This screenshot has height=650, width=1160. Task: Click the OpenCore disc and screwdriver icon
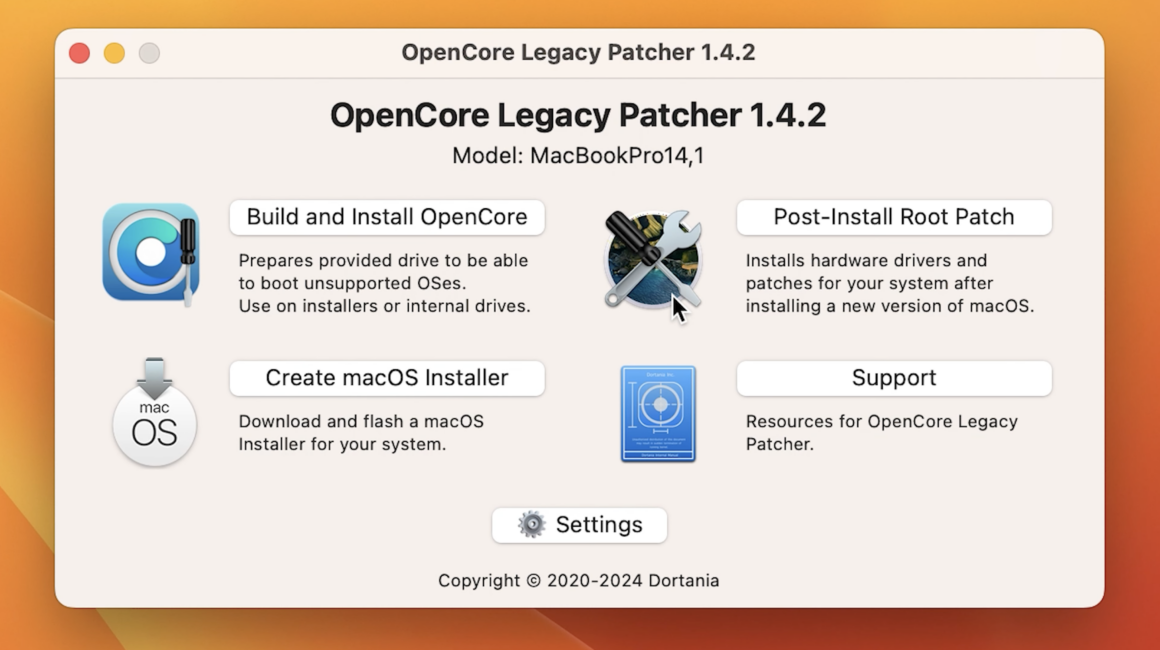pos(151,254)
